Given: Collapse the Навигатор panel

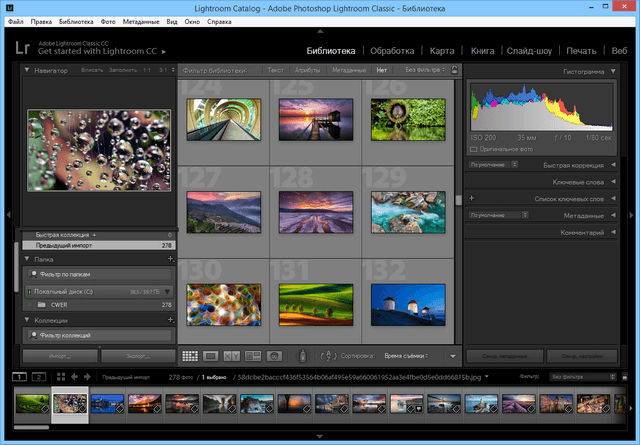Looking at the screenshot, I should [x=28, y=71].
